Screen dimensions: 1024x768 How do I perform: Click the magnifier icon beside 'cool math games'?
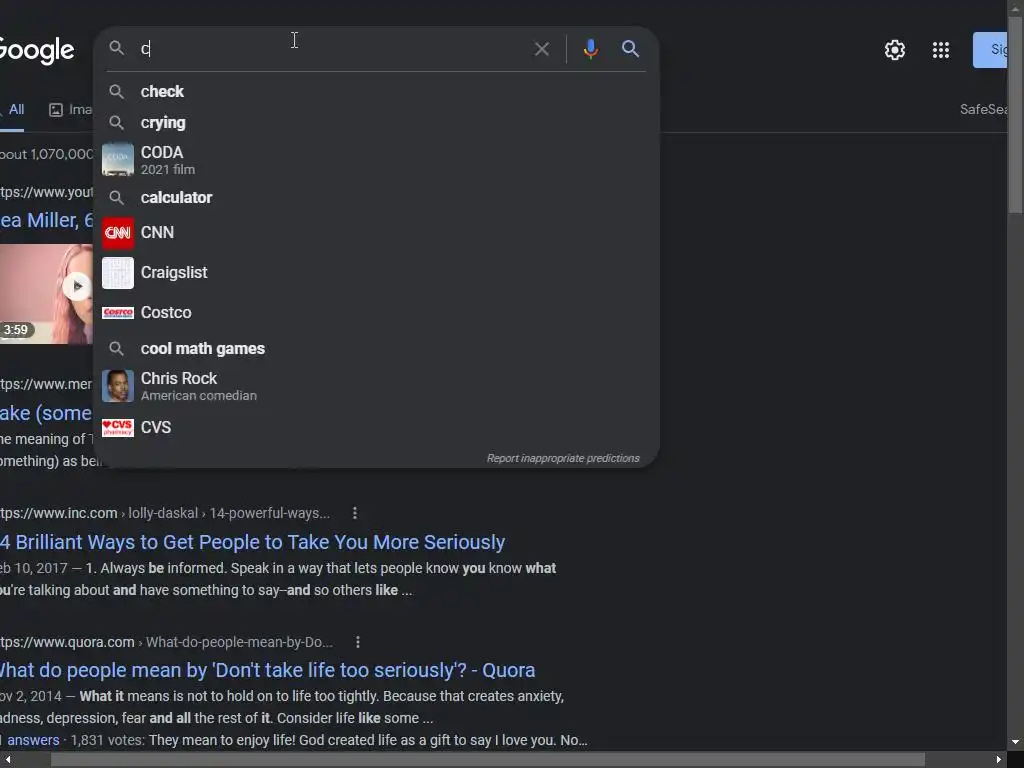116,349
